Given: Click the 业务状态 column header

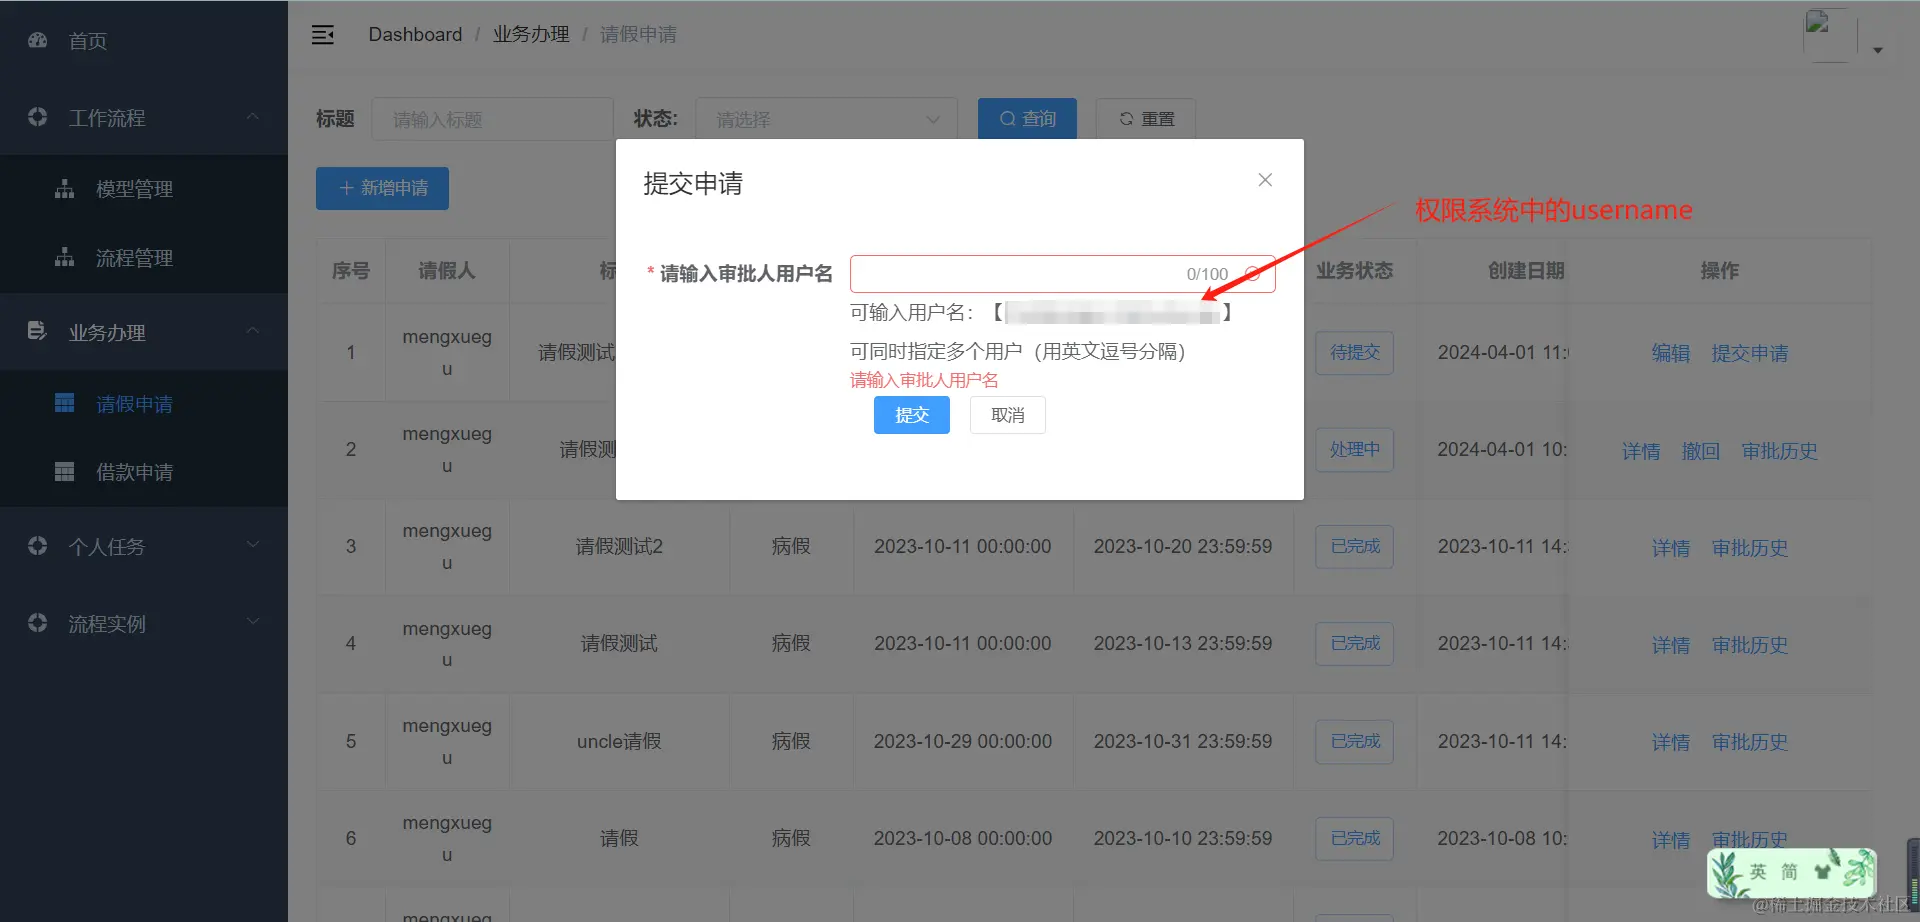Looking at the screenshot, I should 1354,271.
